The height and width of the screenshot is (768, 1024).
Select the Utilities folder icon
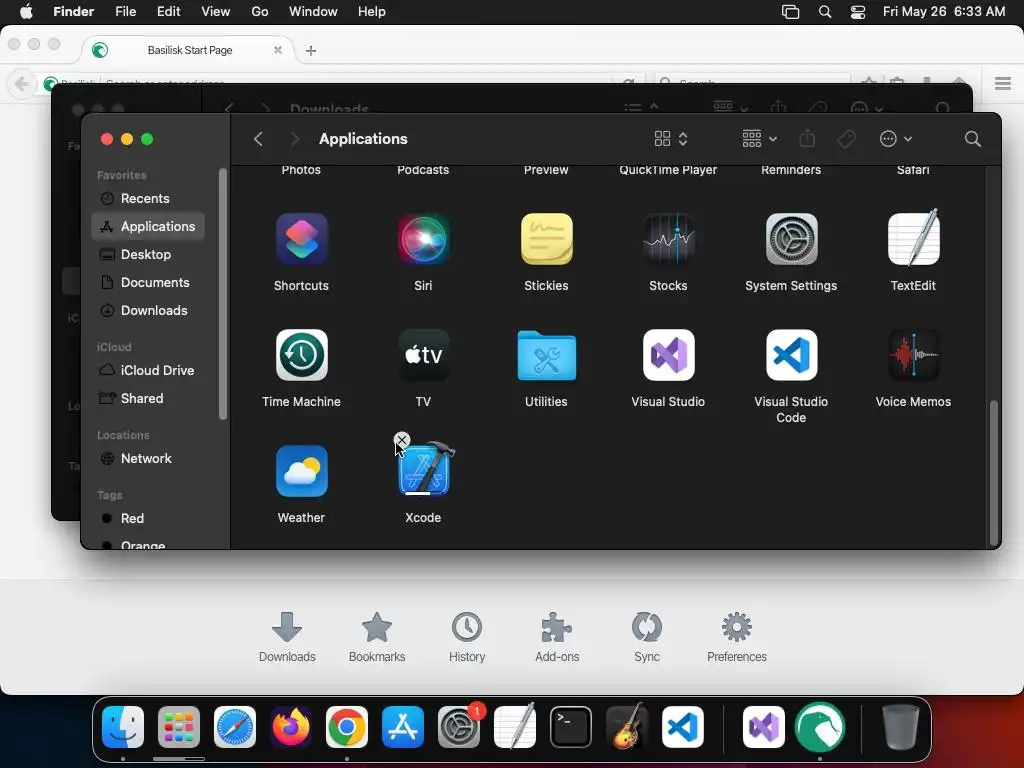point(546,355)
